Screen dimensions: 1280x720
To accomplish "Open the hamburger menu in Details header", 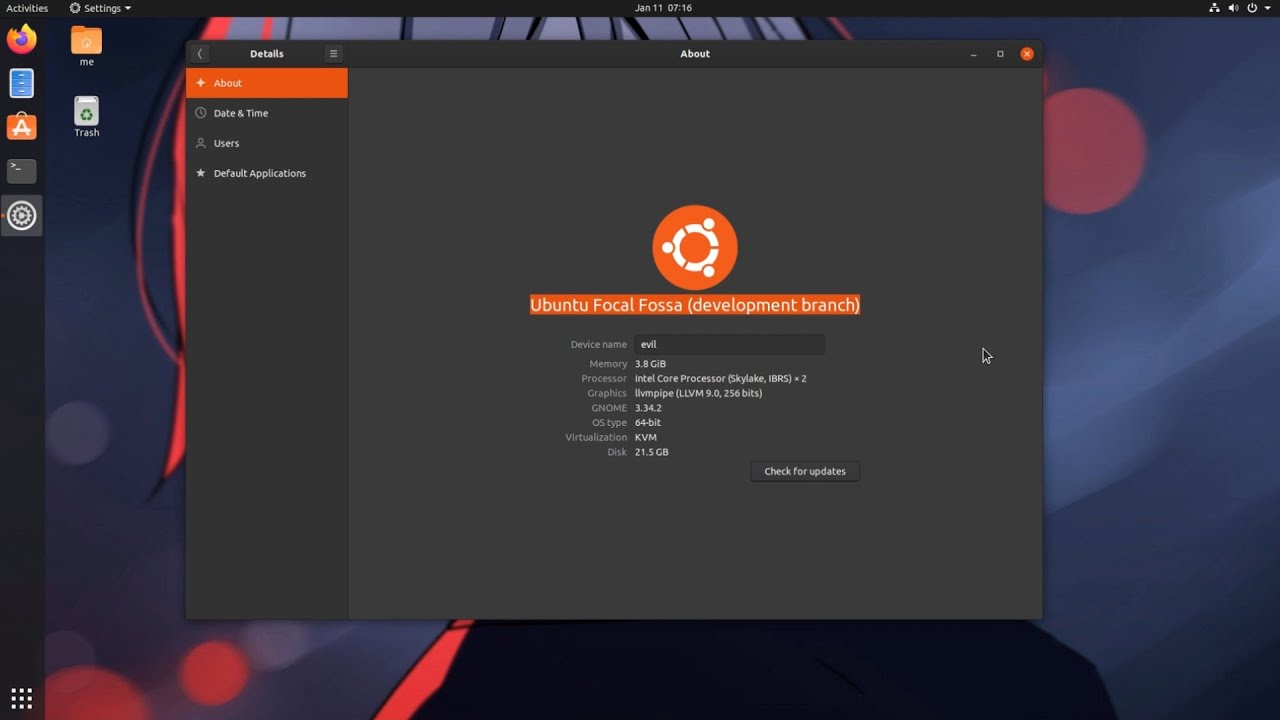I will (x=334, y=54).
